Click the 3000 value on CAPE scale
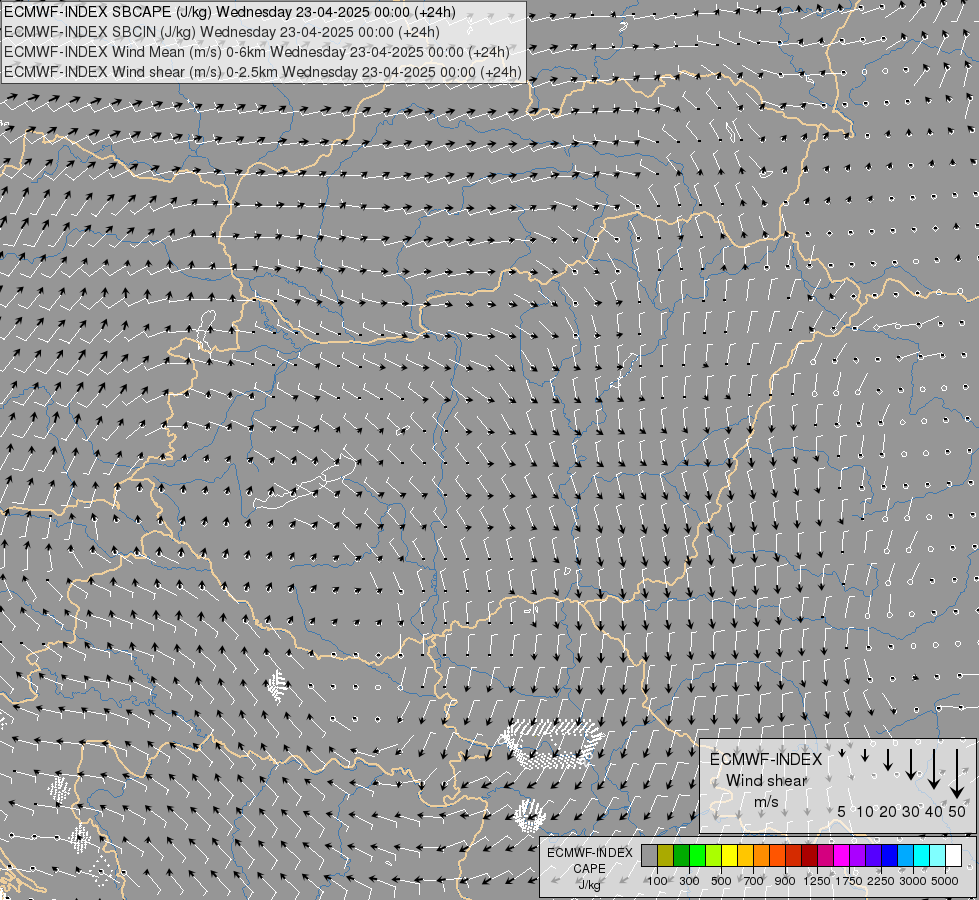Screen dimensions: 979x900 [x=913, y=881]
